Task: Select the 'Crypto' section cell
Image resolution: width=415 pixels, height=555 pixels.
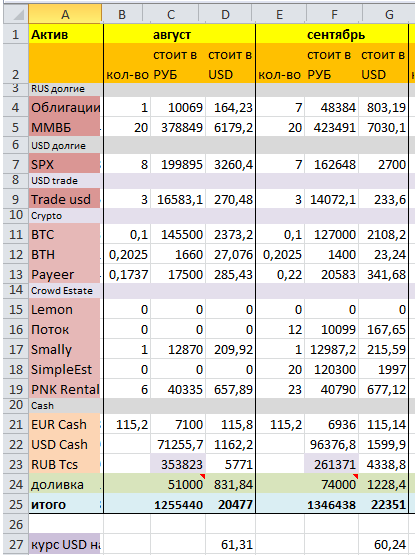Action: tap(66, 216)
